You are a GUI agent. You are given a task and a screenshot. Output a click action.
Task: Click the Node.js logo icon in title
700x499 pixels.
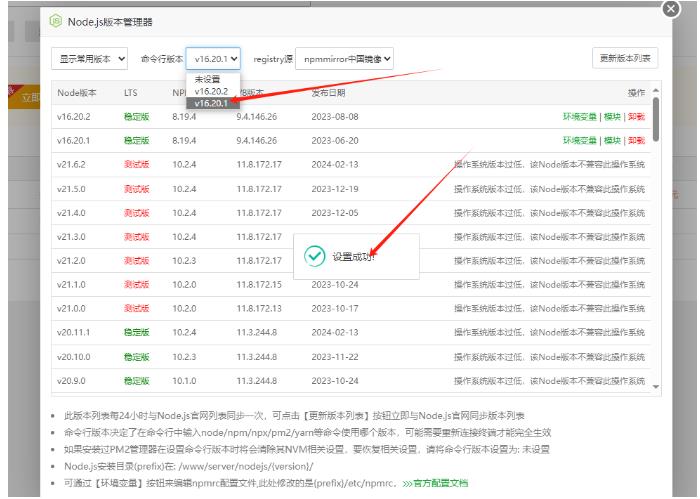pyautogui.click(x=56, y=21)
